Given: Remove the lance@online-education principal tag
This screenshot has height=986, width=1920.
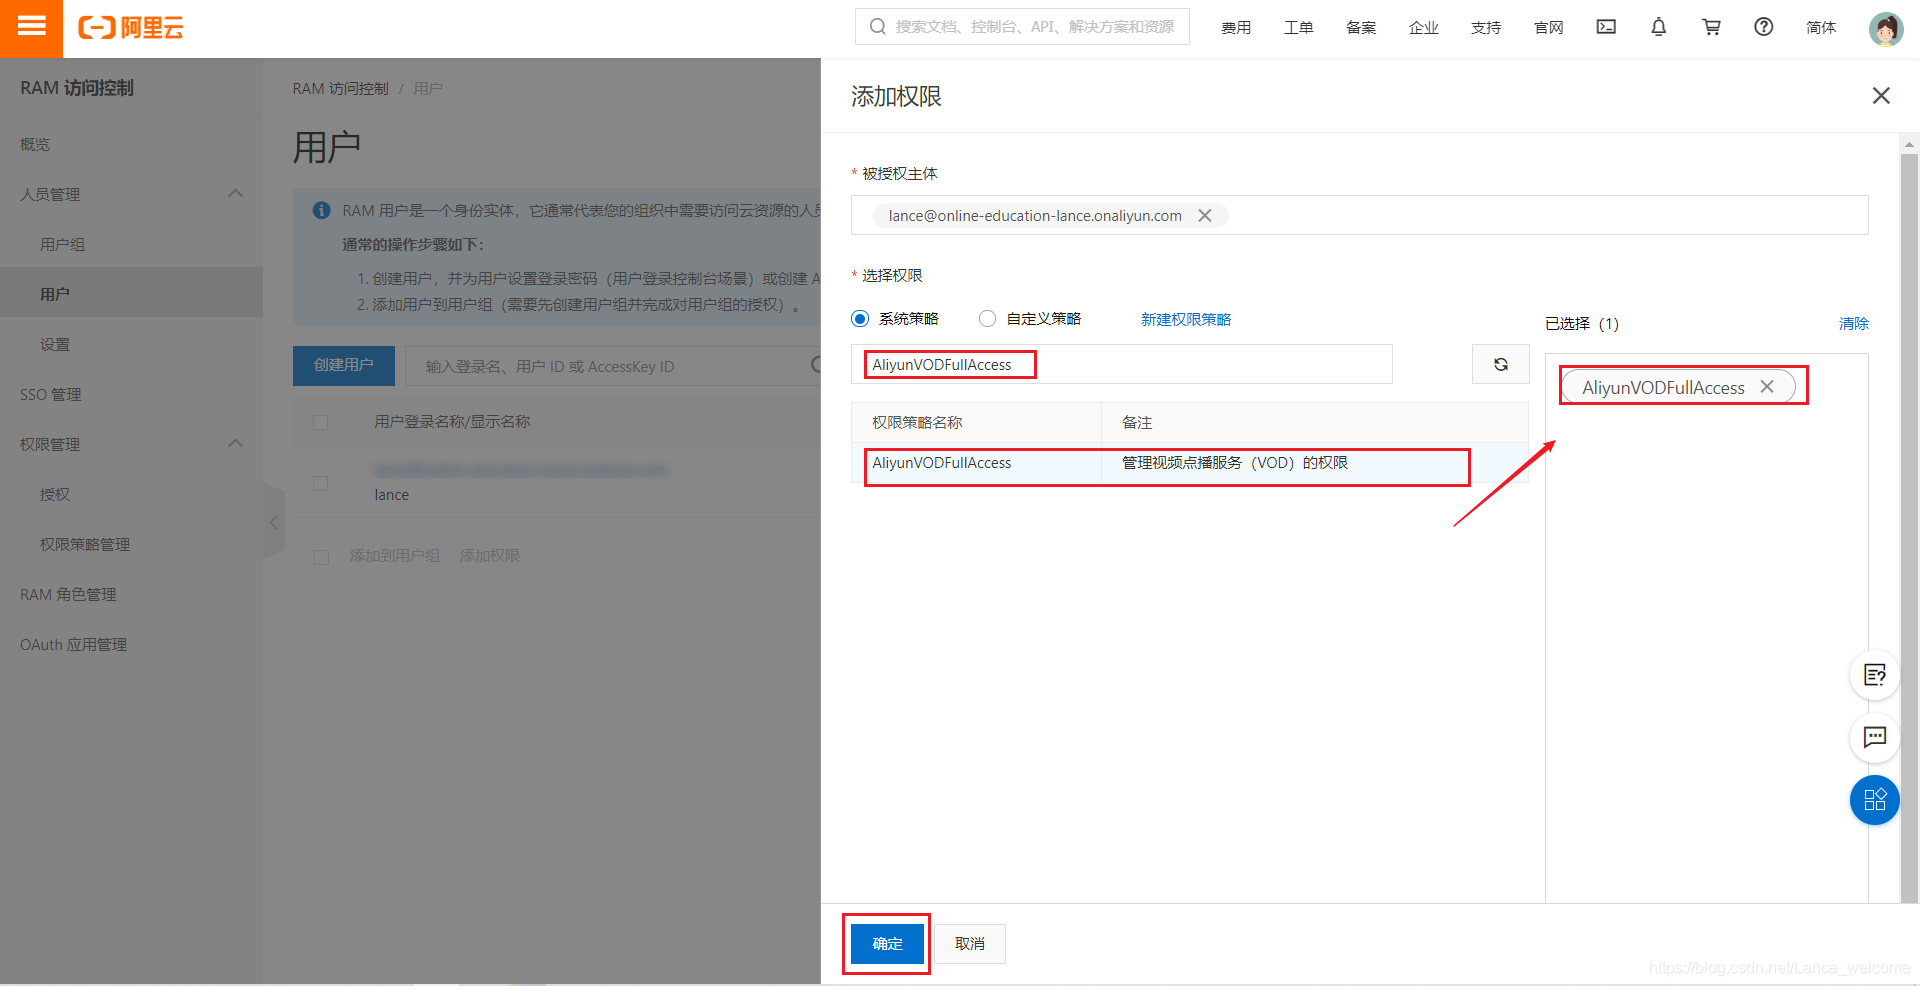Looking at the screenshot, I should pos(1205,215).
